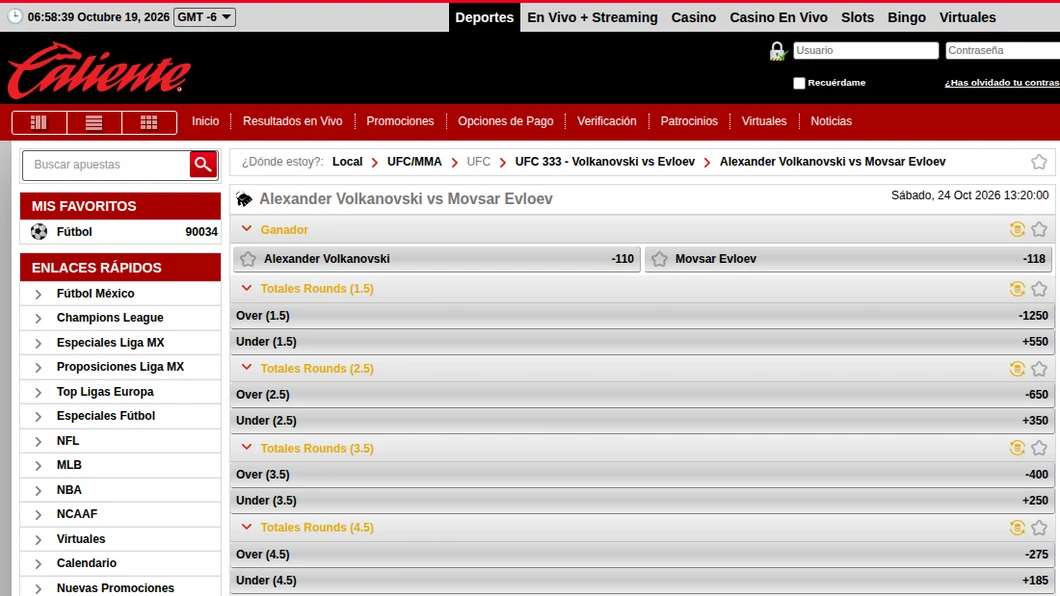Viewport: 1060px width, 596px height.
Task: Bet on Under (3.5) at +250
Action: pyautogui.click(x=642, y=501)
